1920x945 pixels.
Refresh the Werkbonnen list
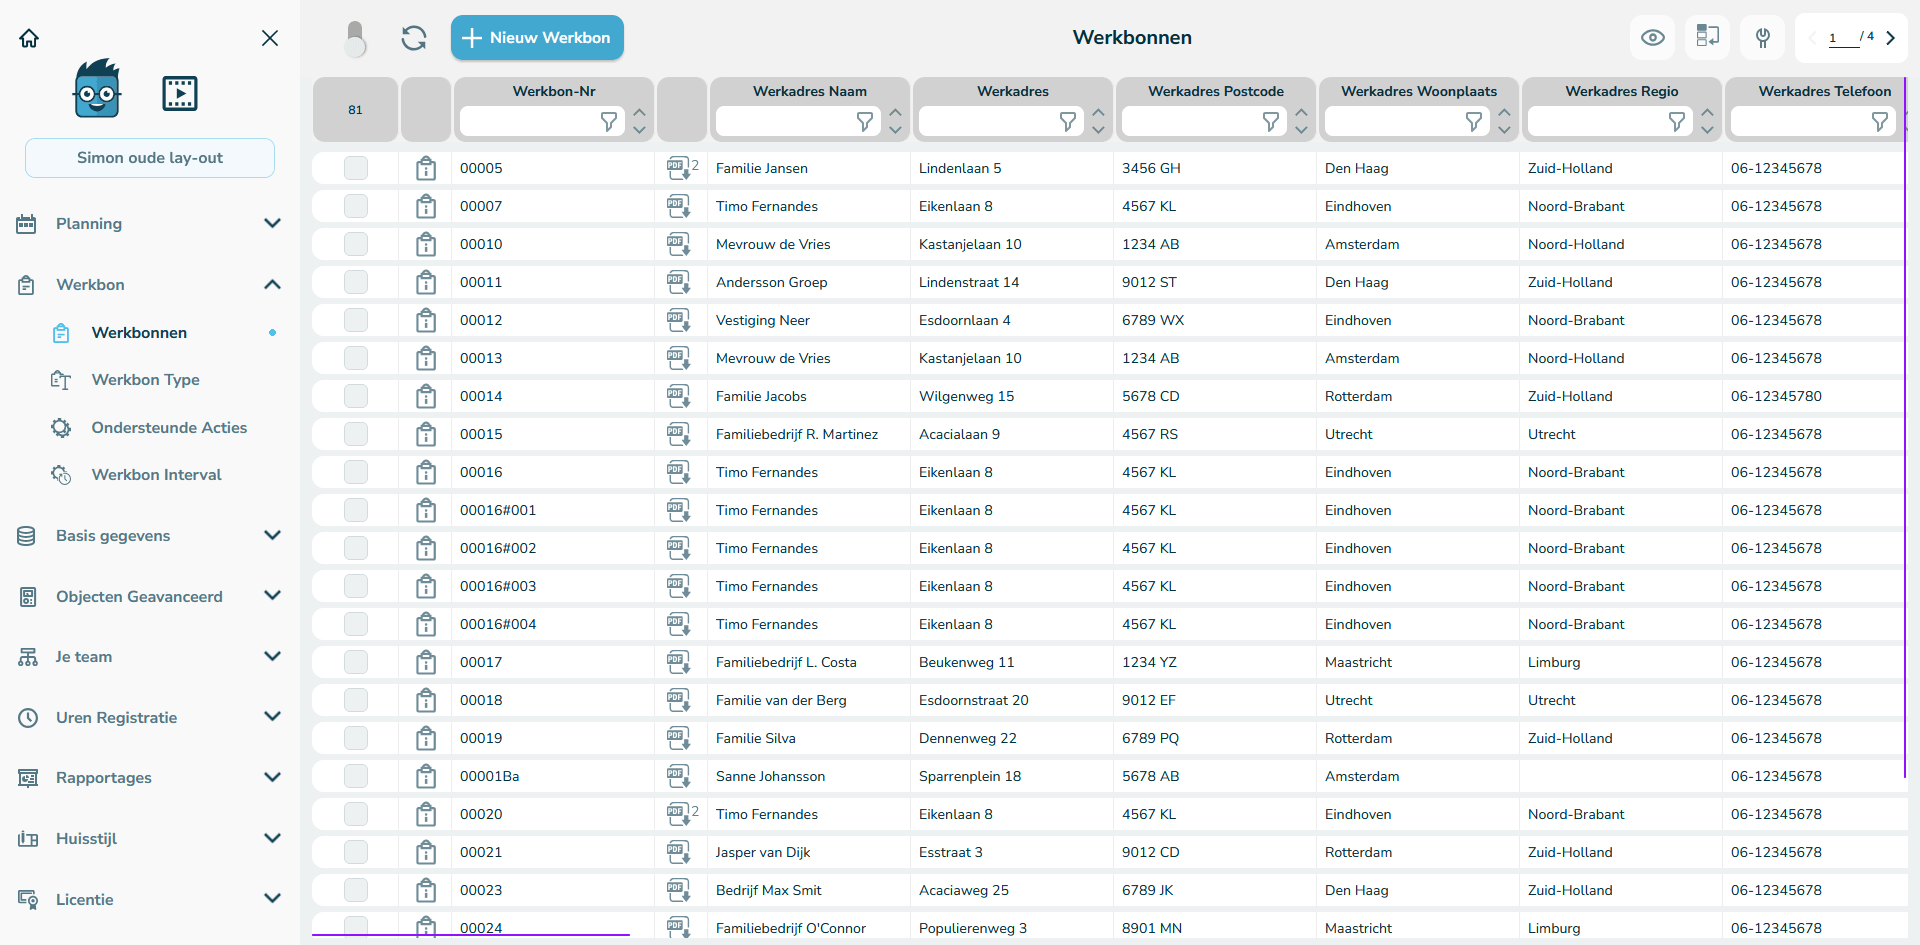tap(414, 38)
